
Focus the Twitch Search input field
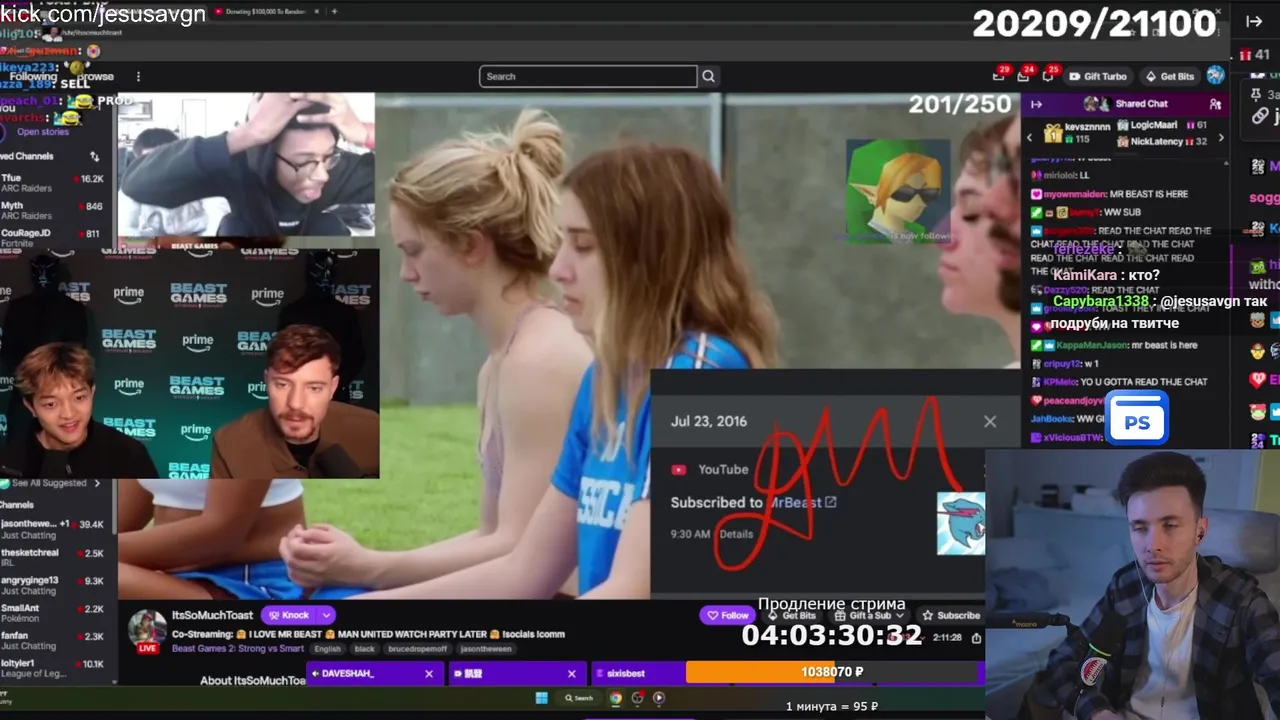point(588,76)
